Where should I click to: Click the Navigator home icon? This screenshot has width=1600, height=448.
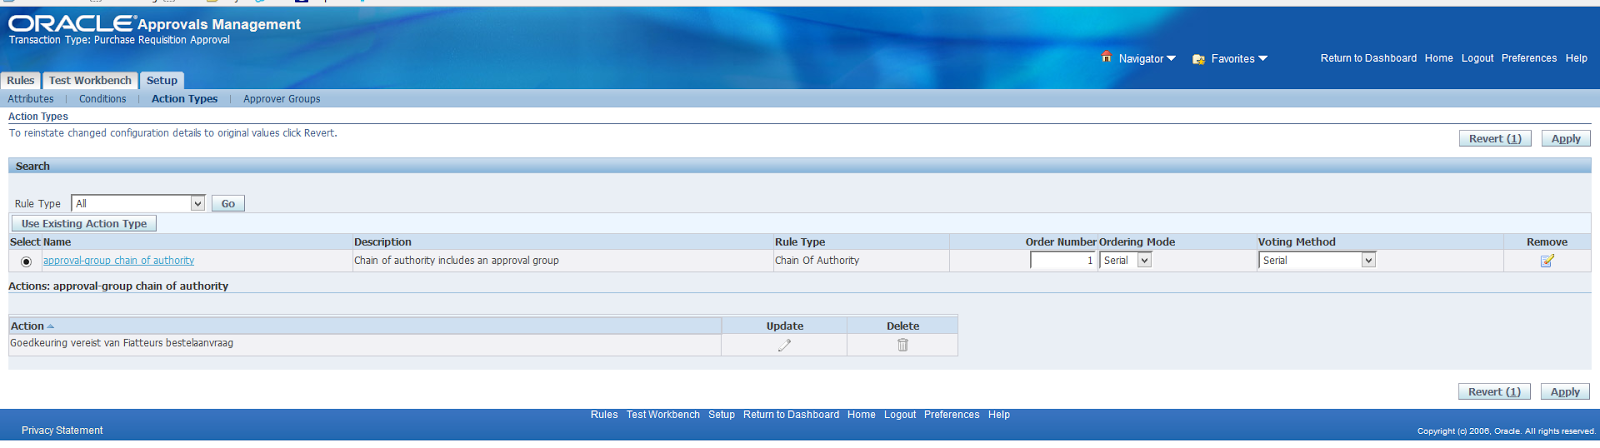click(x=1106, y=57)
